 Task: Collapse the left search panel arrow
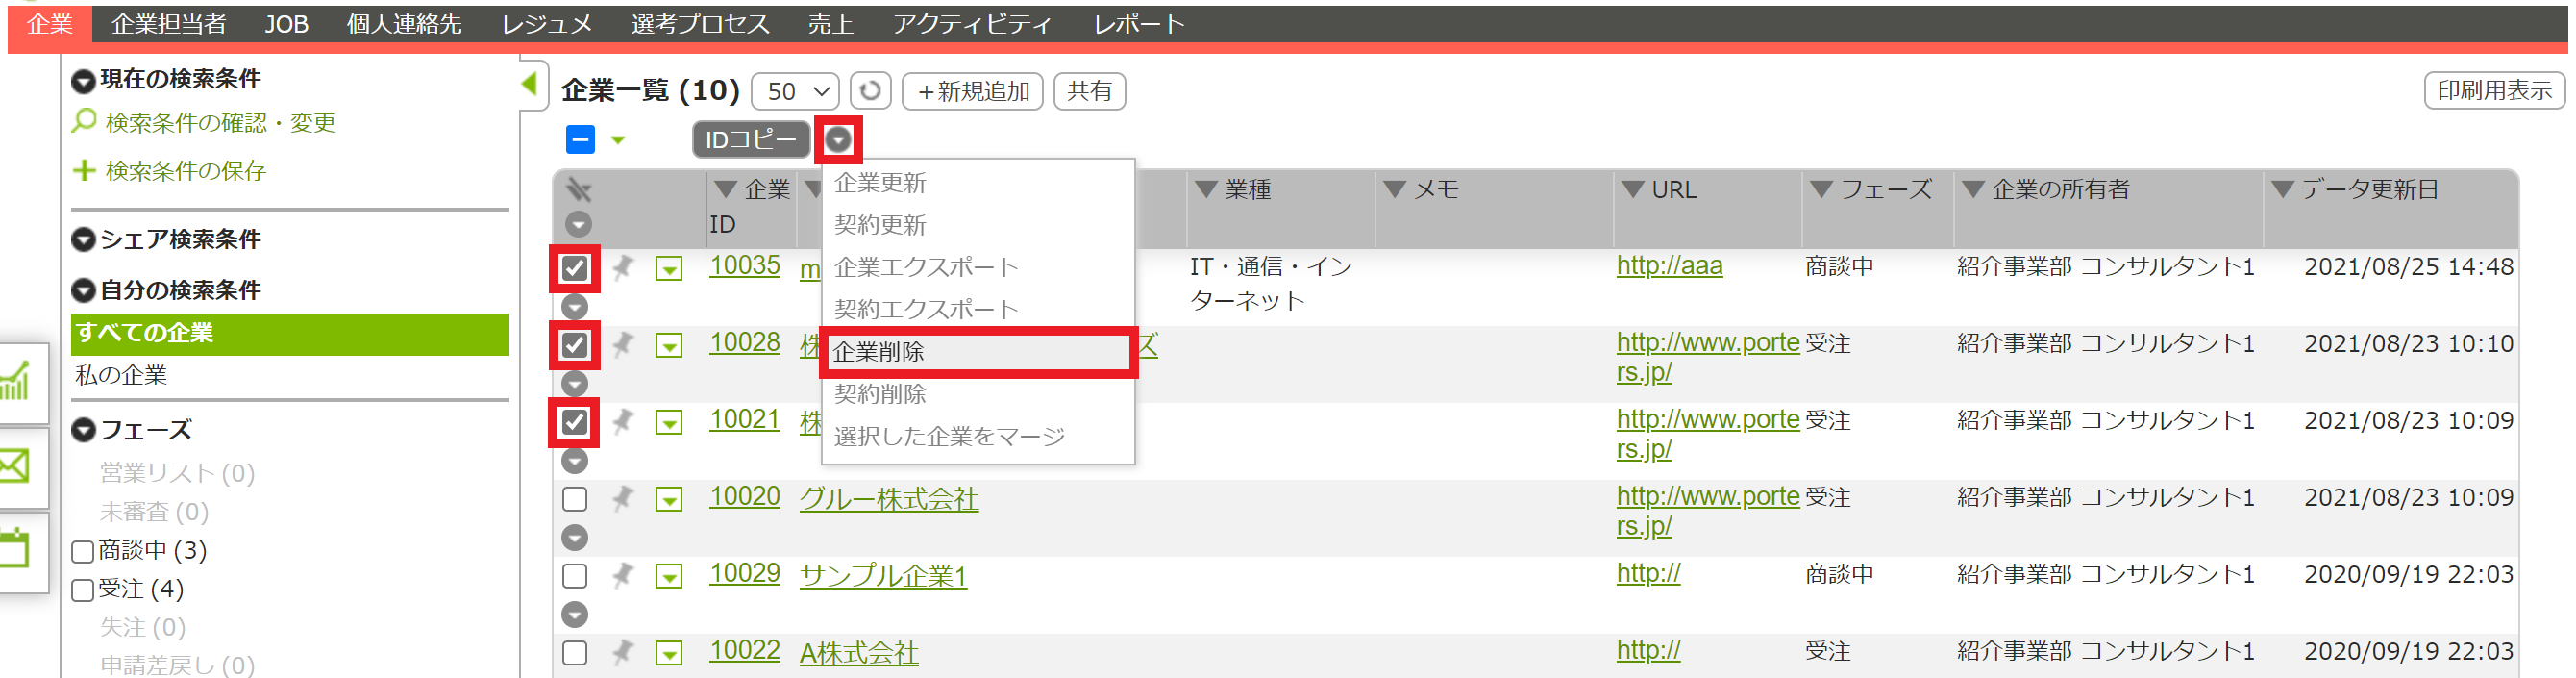coord(530,84)
